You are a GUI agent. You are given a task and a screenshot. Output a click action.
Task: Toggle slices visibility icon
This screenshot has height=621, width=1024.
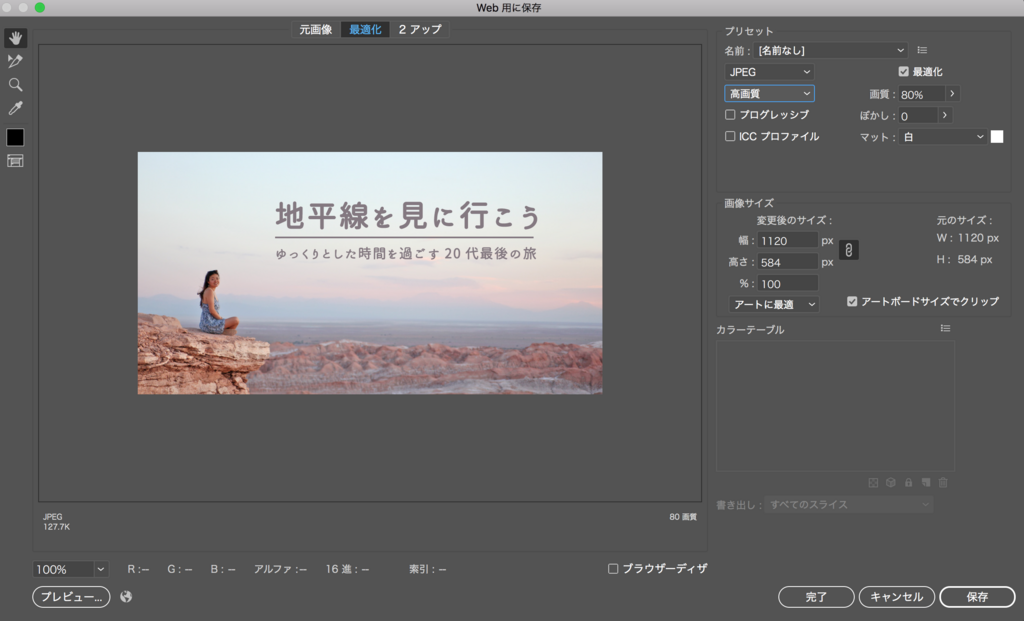click(15, 161)
